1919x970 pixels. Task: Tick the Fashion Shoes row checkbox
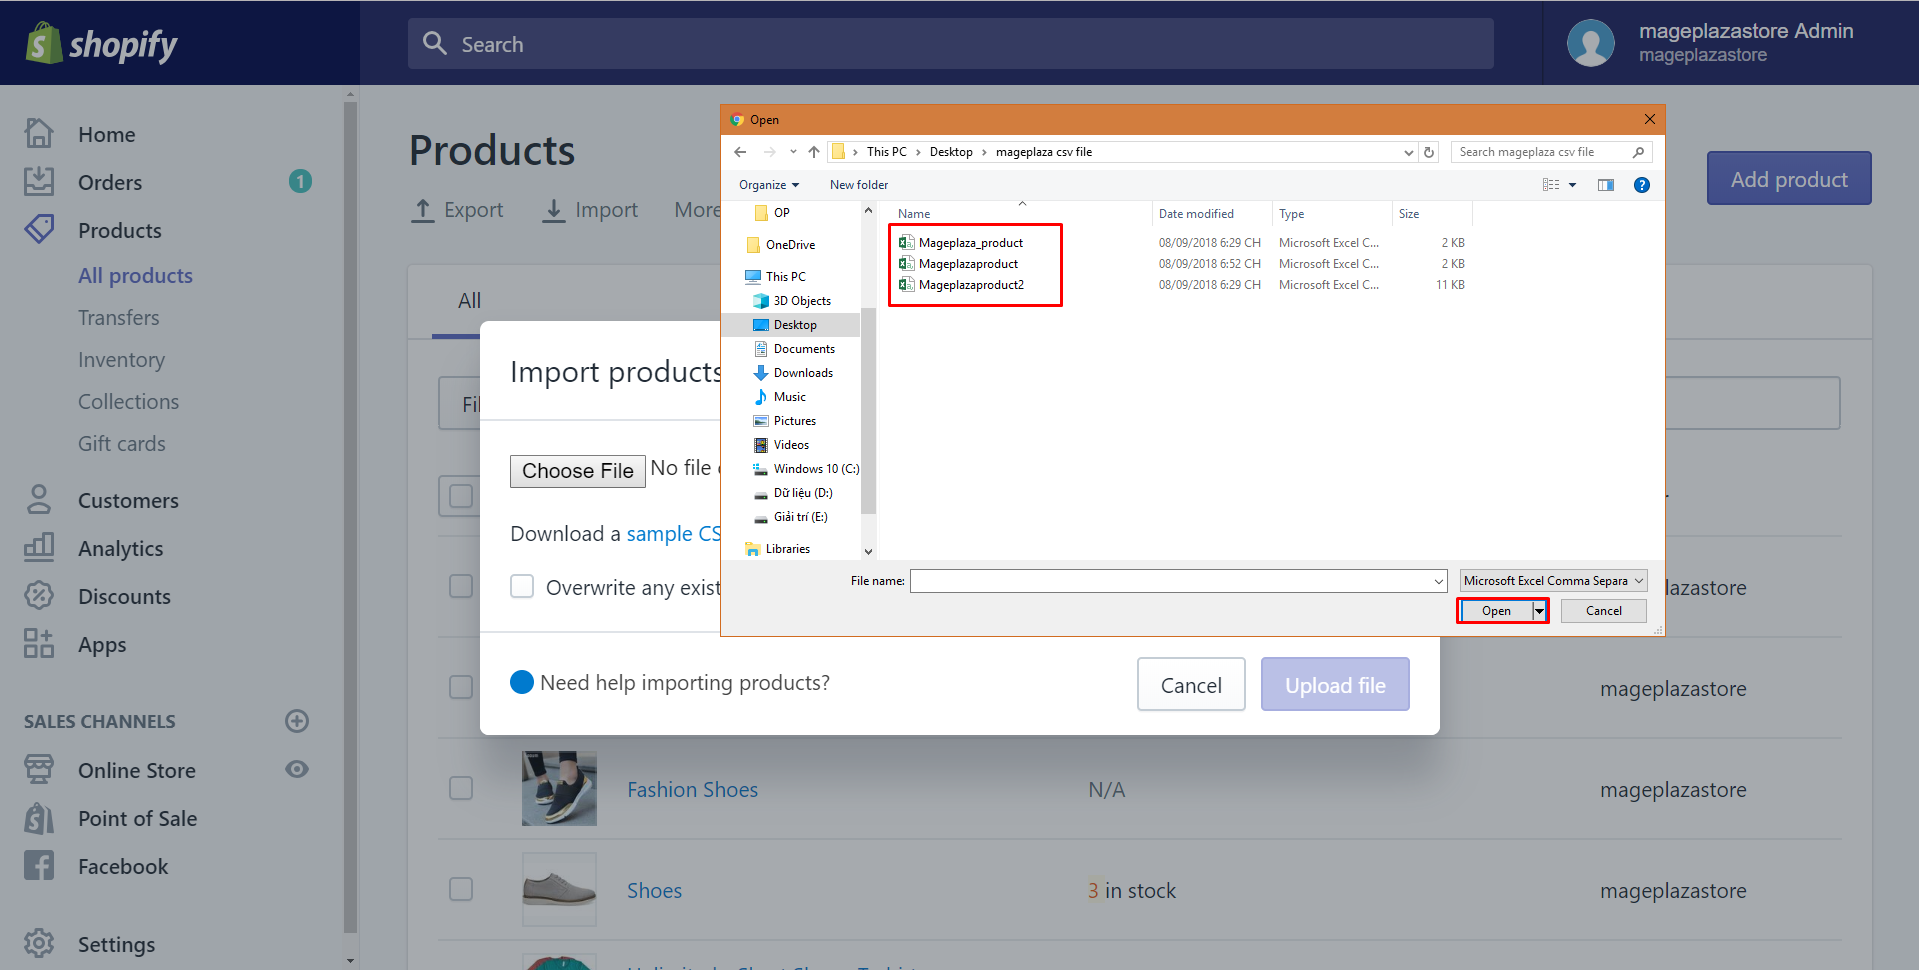point(461,788)
